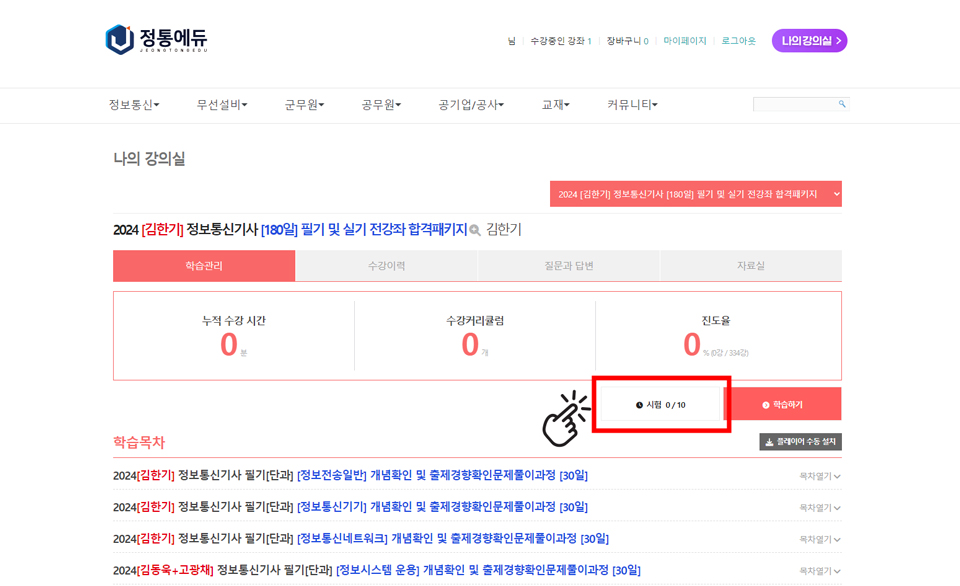
Task: Click the magnifier icon in the search box
Action: (842, 104)
